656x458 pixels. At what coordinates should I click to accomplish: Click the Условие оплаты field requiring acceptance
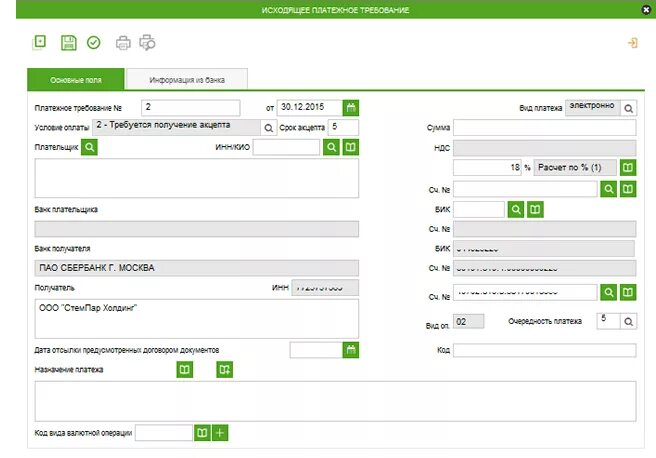pyautogui.click(x=177, y=127)
